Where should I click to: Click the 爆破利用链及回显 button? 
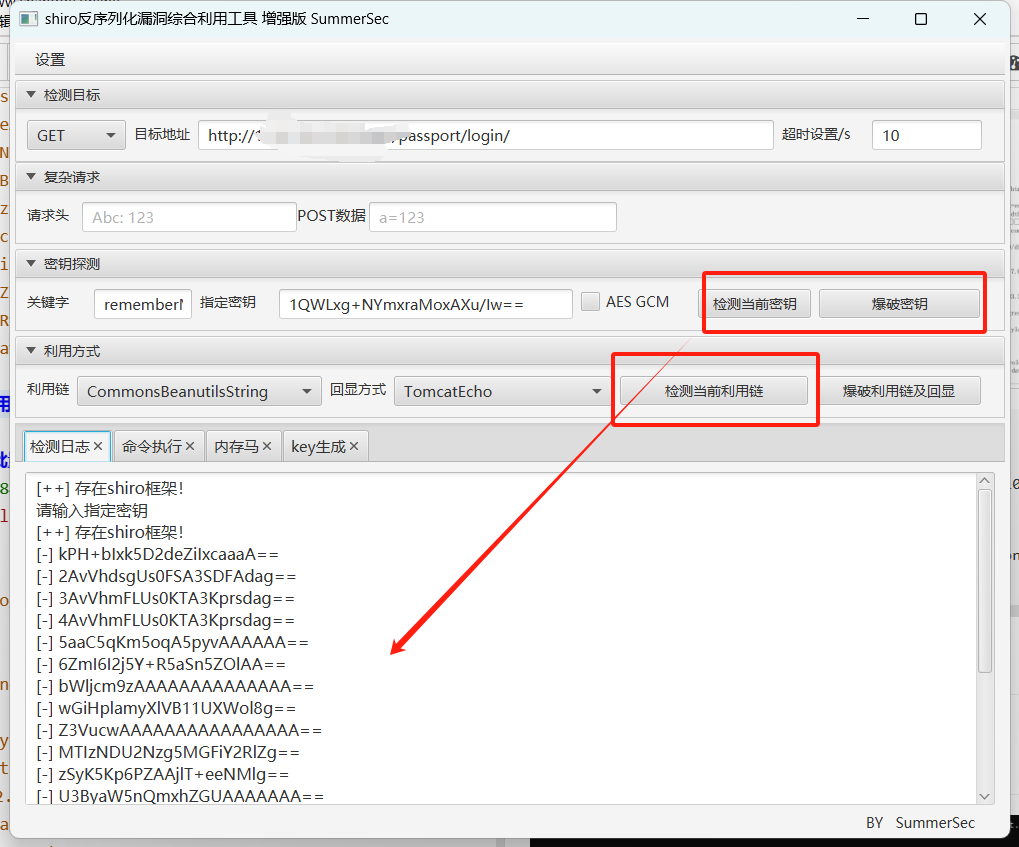pos(899,391)
